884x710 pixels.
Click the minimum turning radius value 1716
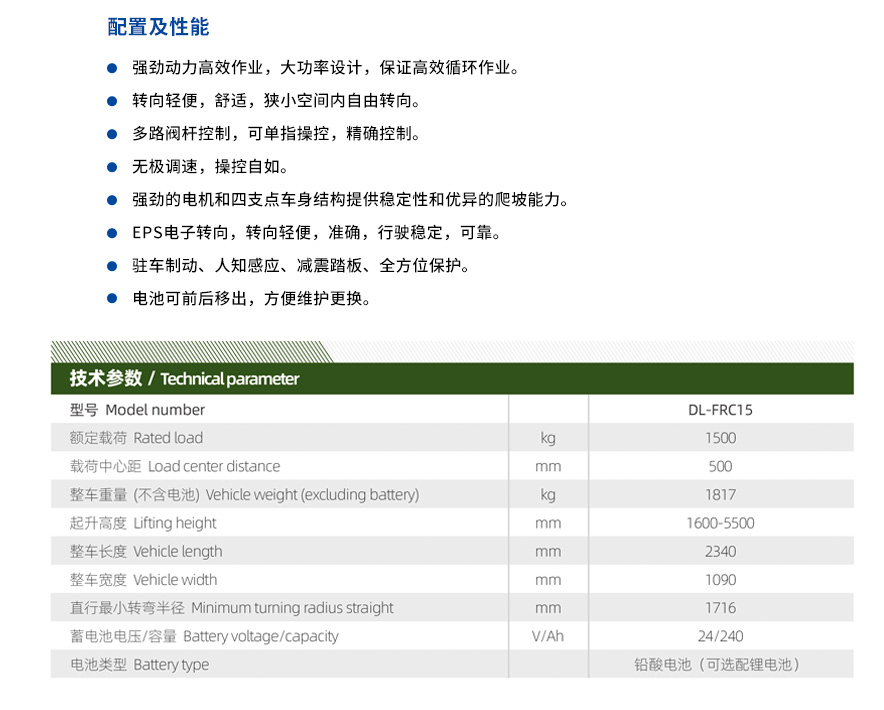[721, 608]
